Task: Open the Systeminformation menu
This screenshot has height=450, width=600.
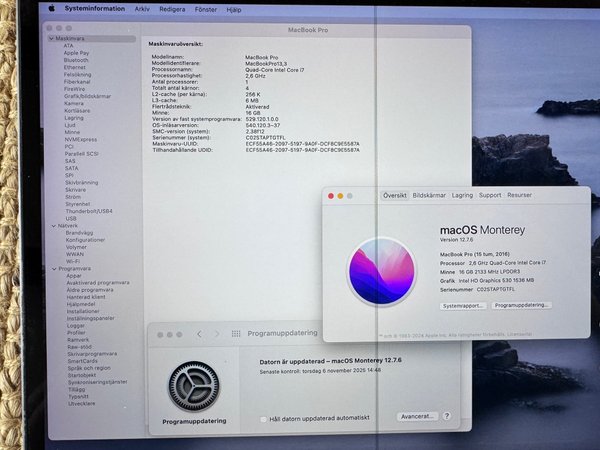Action: tap(95, 8)
